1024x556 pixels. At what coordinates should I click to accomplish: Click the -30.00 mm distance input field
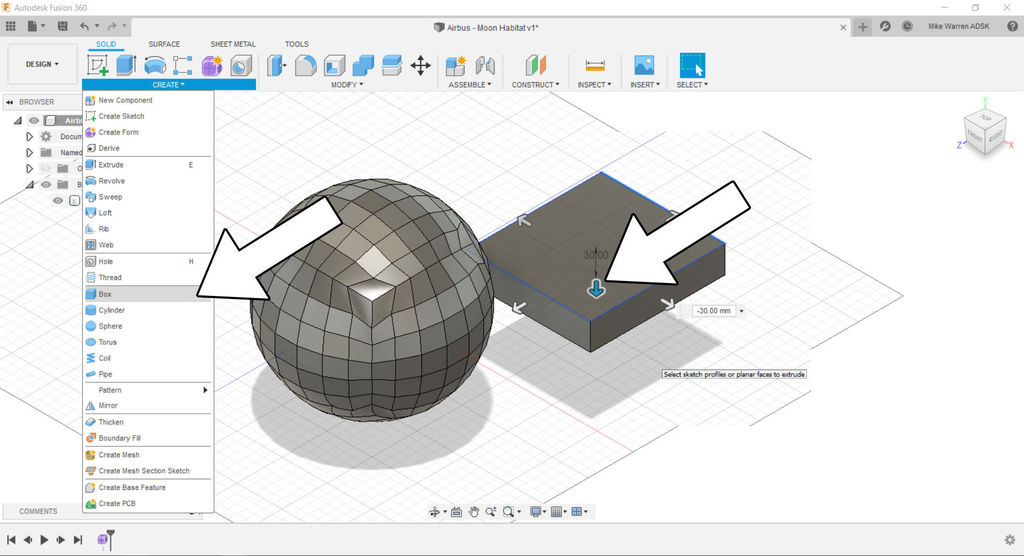click(x=712, y=311)
